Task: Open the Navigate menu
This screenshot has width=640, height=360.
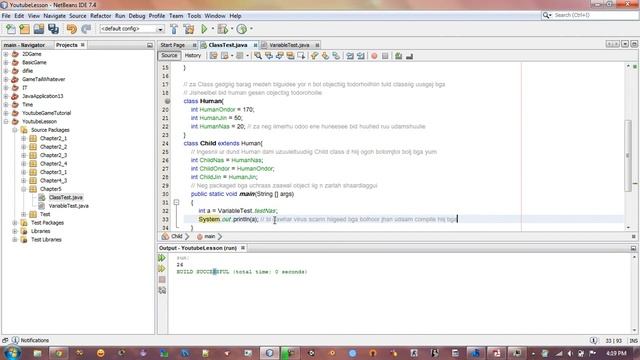Action: 54,16
